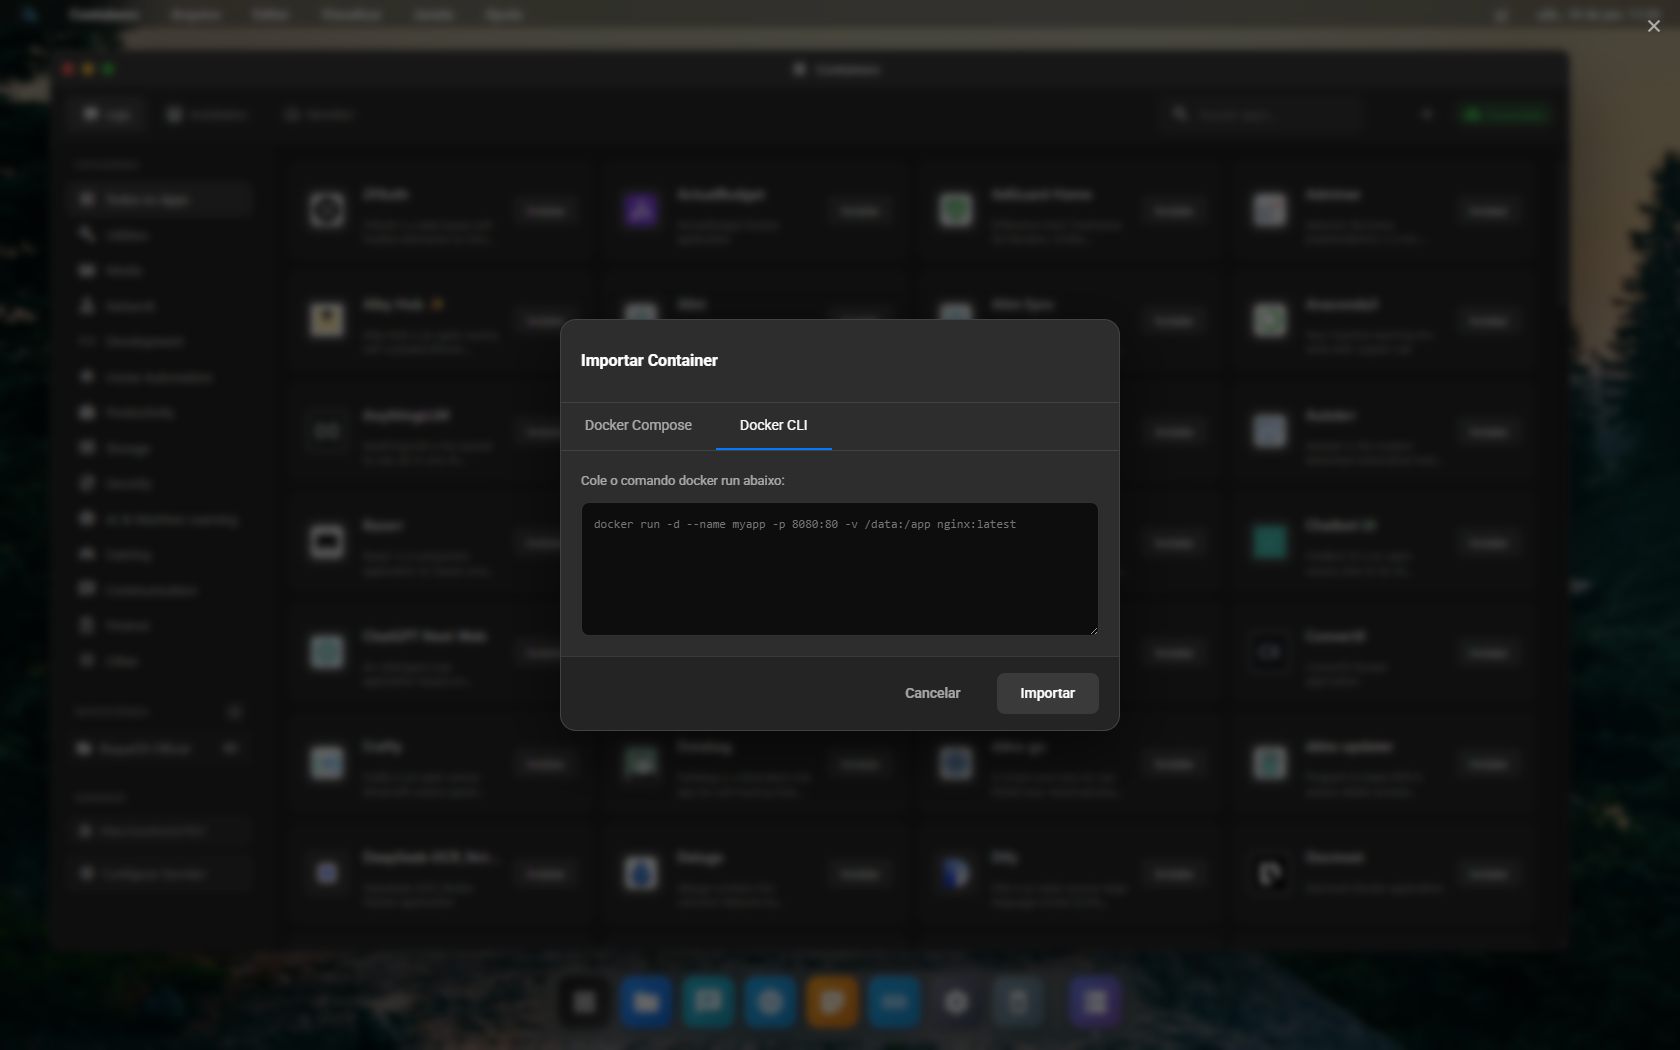
Task: Click the leftmost dark terminal icon in the dock
Action: tap(583, 1002)
